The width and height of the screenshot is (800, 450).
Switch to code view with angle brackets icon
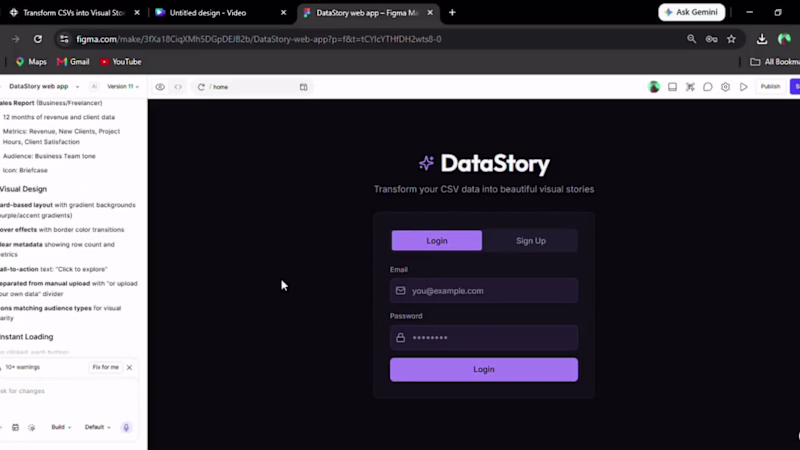coord(178,87)
